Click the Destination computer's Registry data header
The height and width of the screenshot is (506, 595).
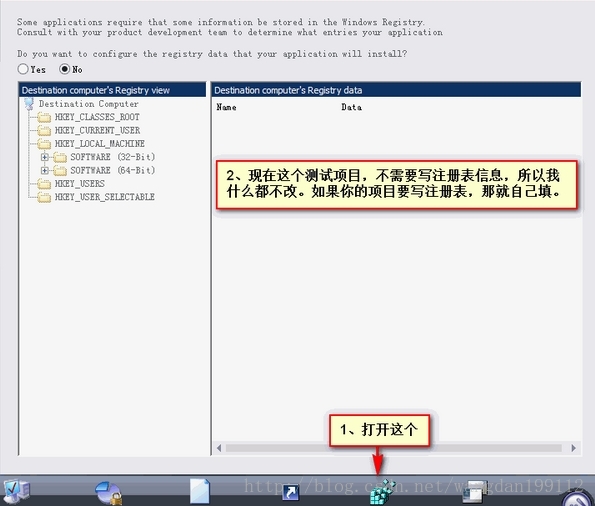click(396, 90)
